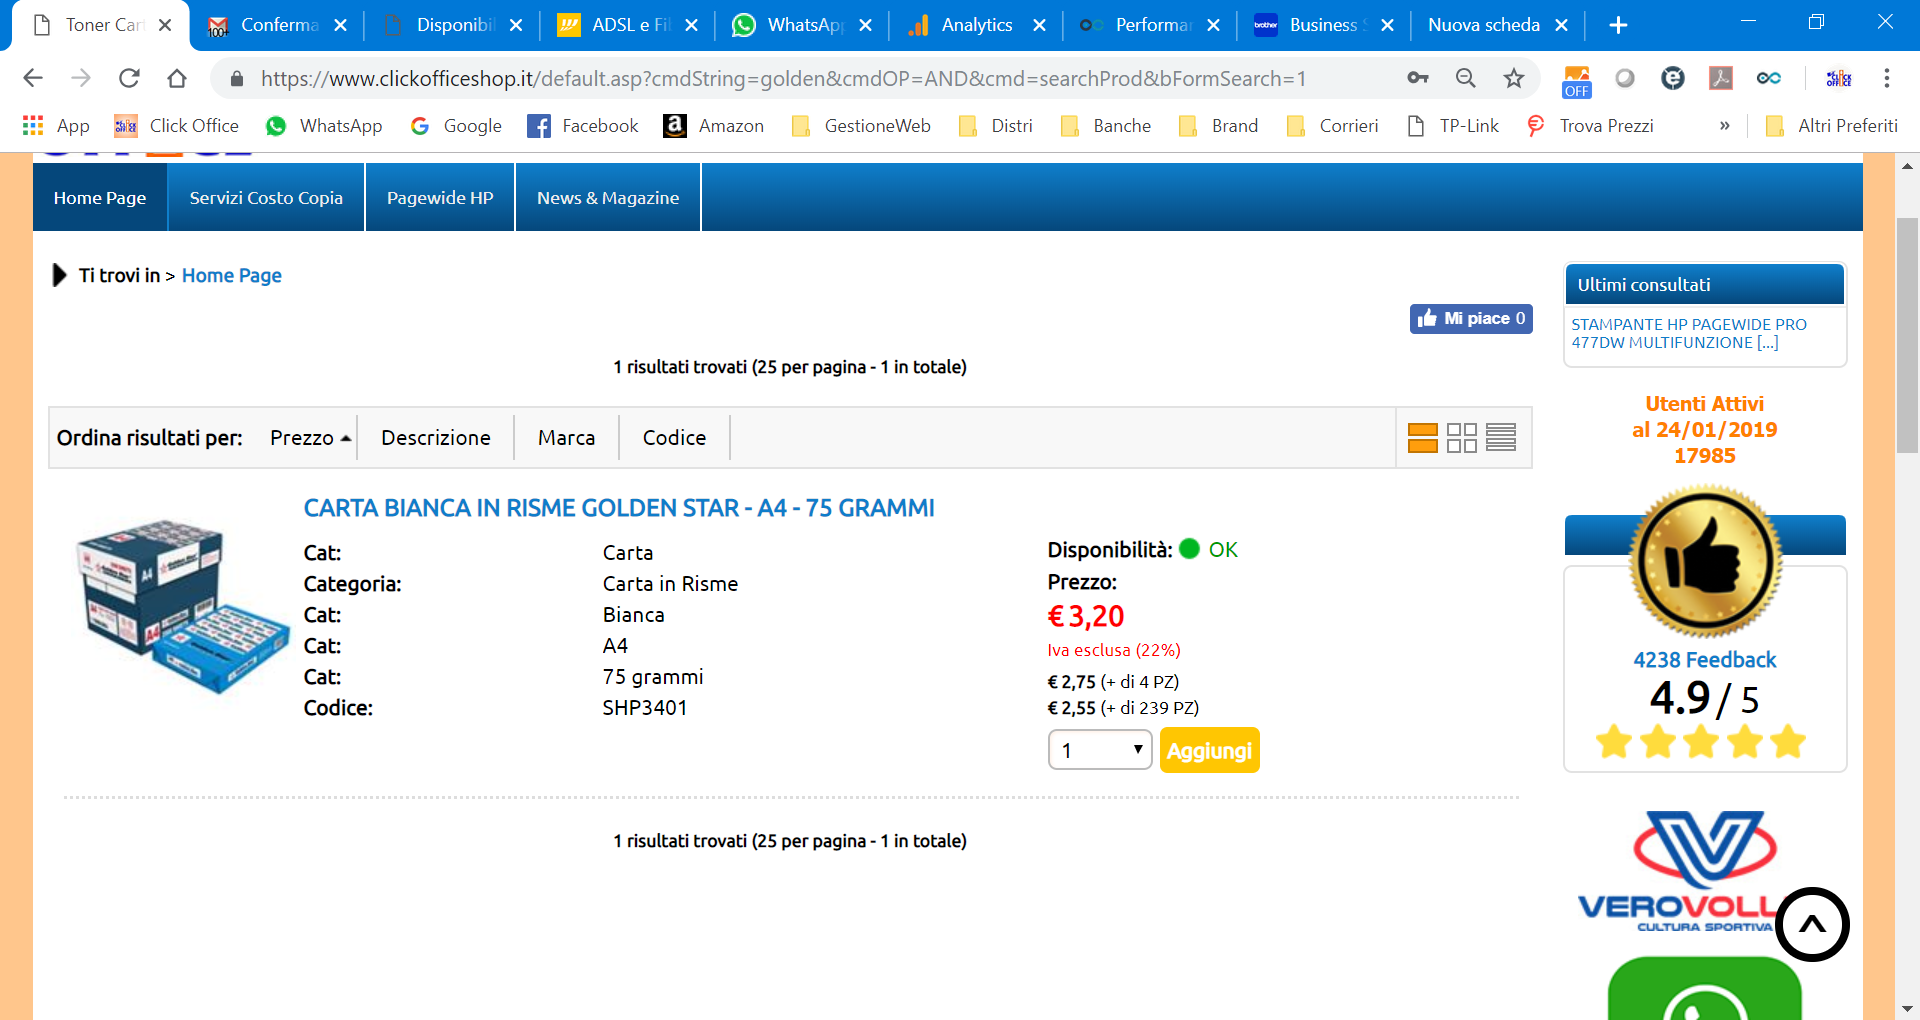
Task: Open the Carta Bianca Golden Star product link
Action: point(619,508)
